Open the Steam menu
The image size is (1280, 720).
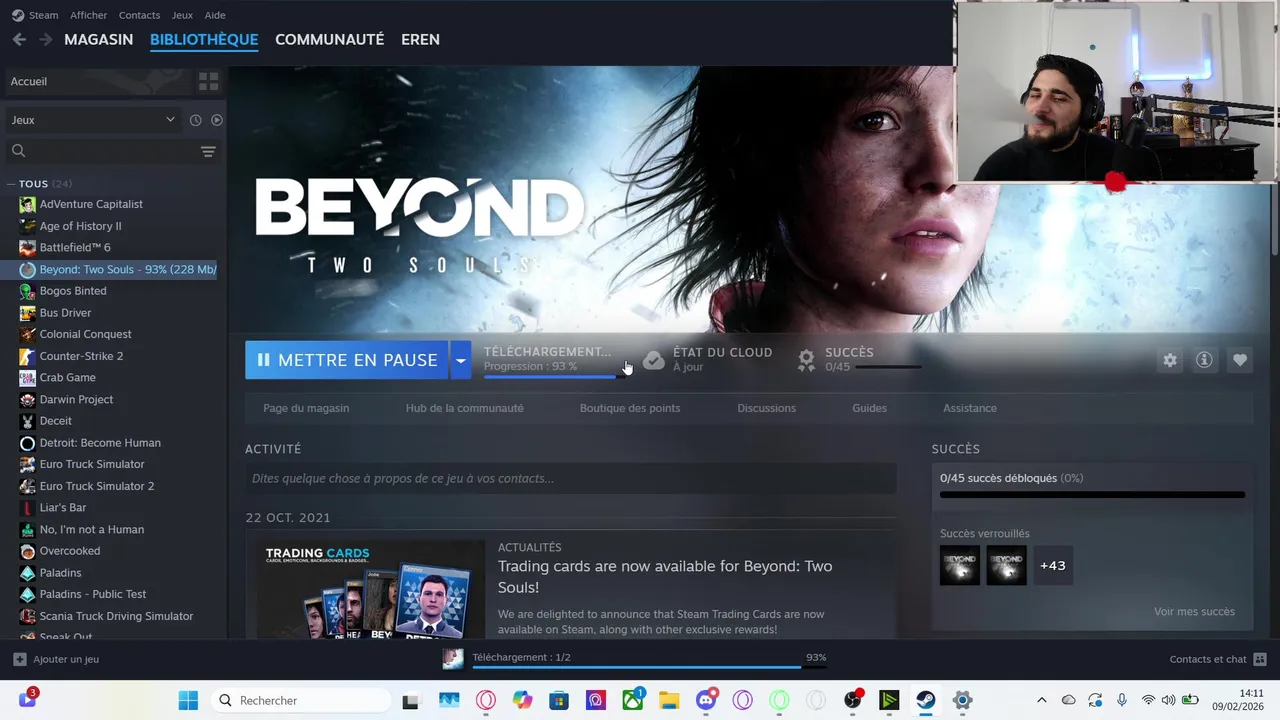point(35,15)
